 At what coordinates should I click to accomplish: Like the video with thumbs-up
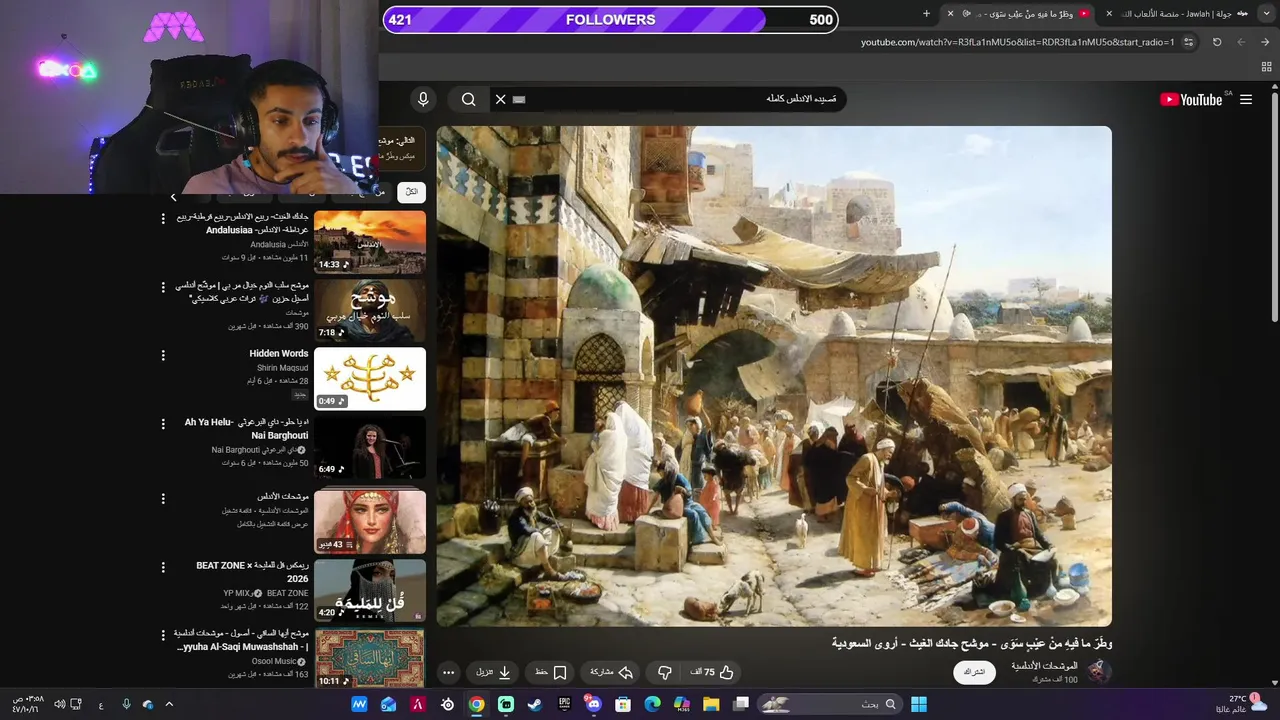click(712, 672)
